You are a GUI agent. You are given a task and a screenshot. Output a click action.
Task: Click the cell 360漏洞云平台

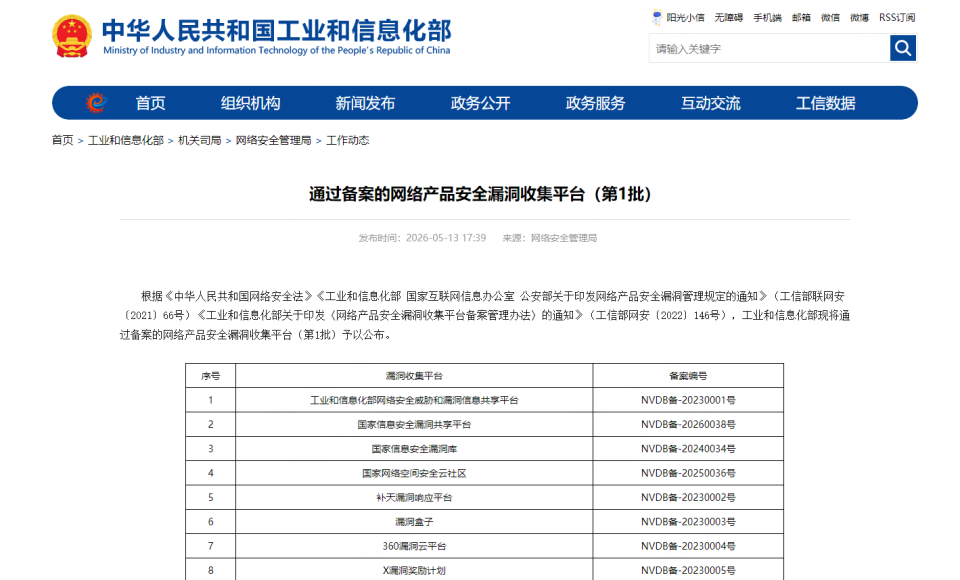(x=414, y=546)
